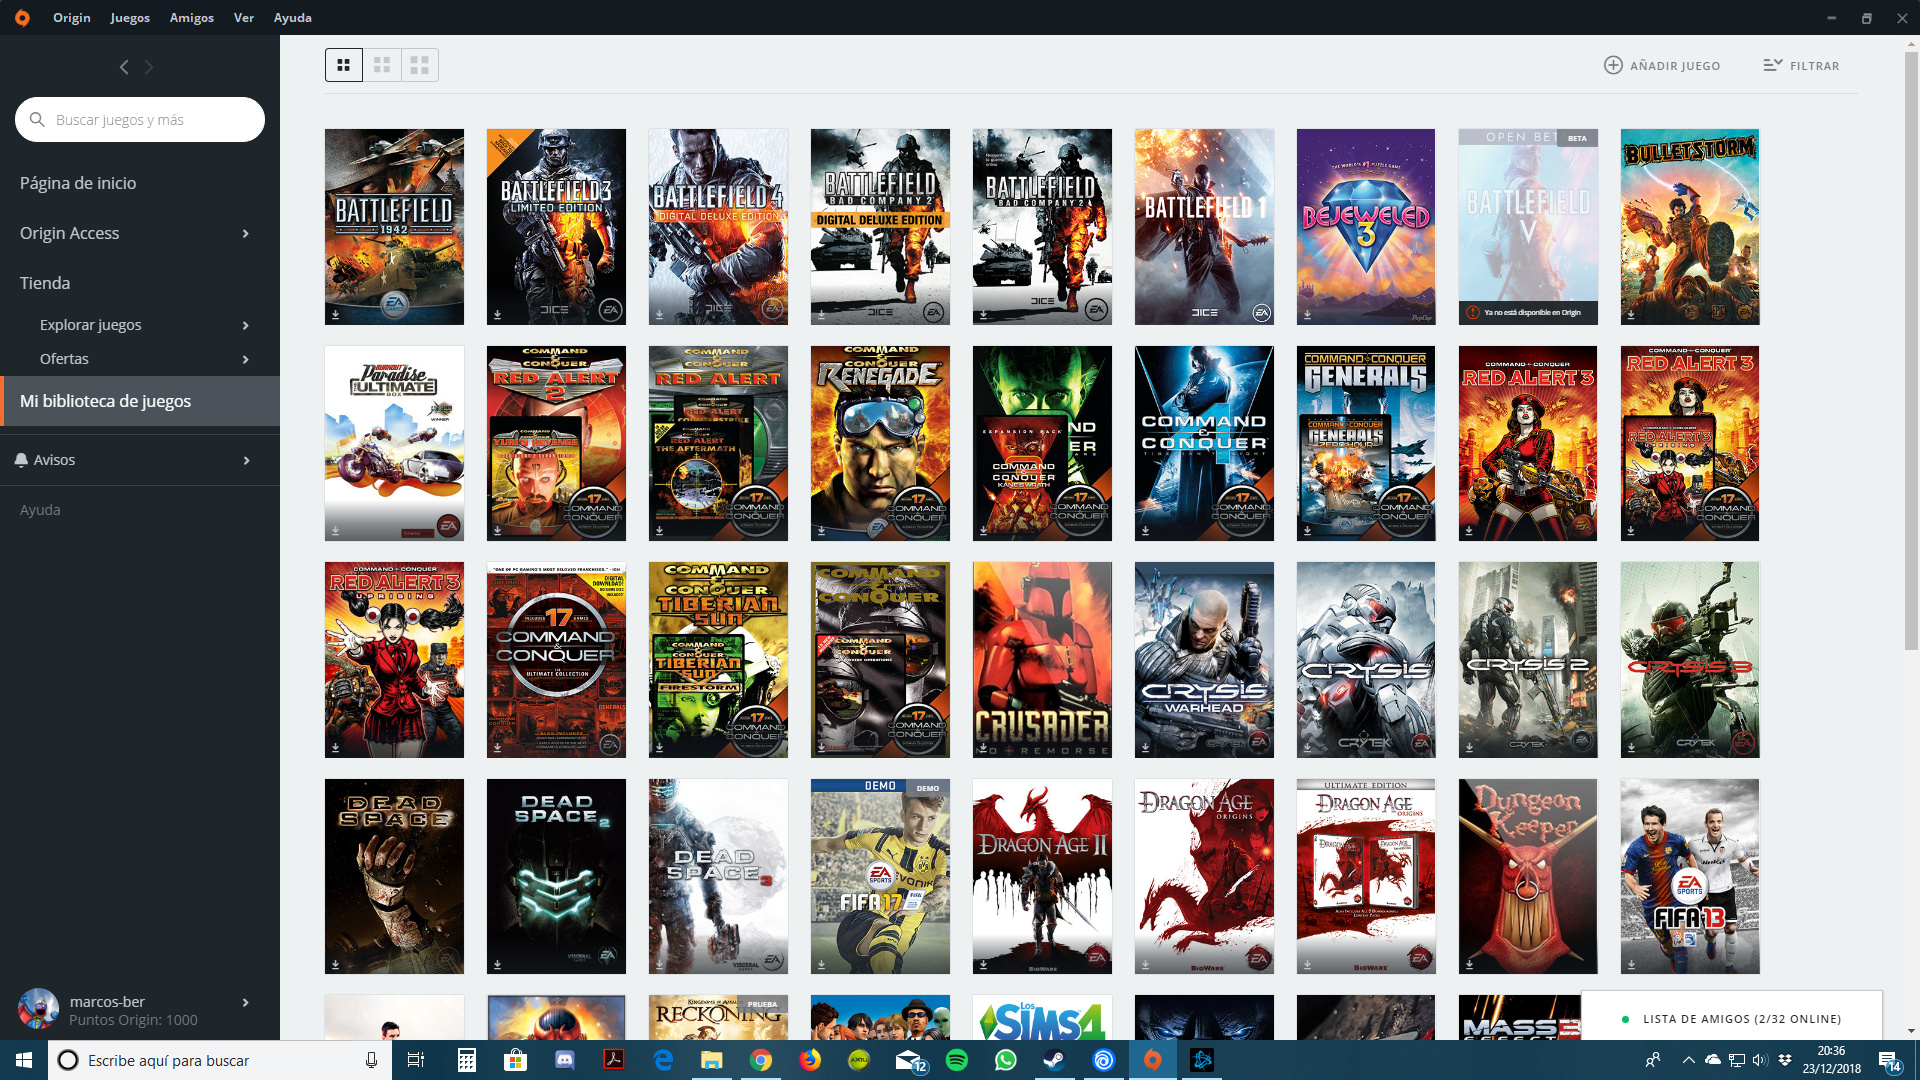Open Discord from the taskbar

point(565,1060)
